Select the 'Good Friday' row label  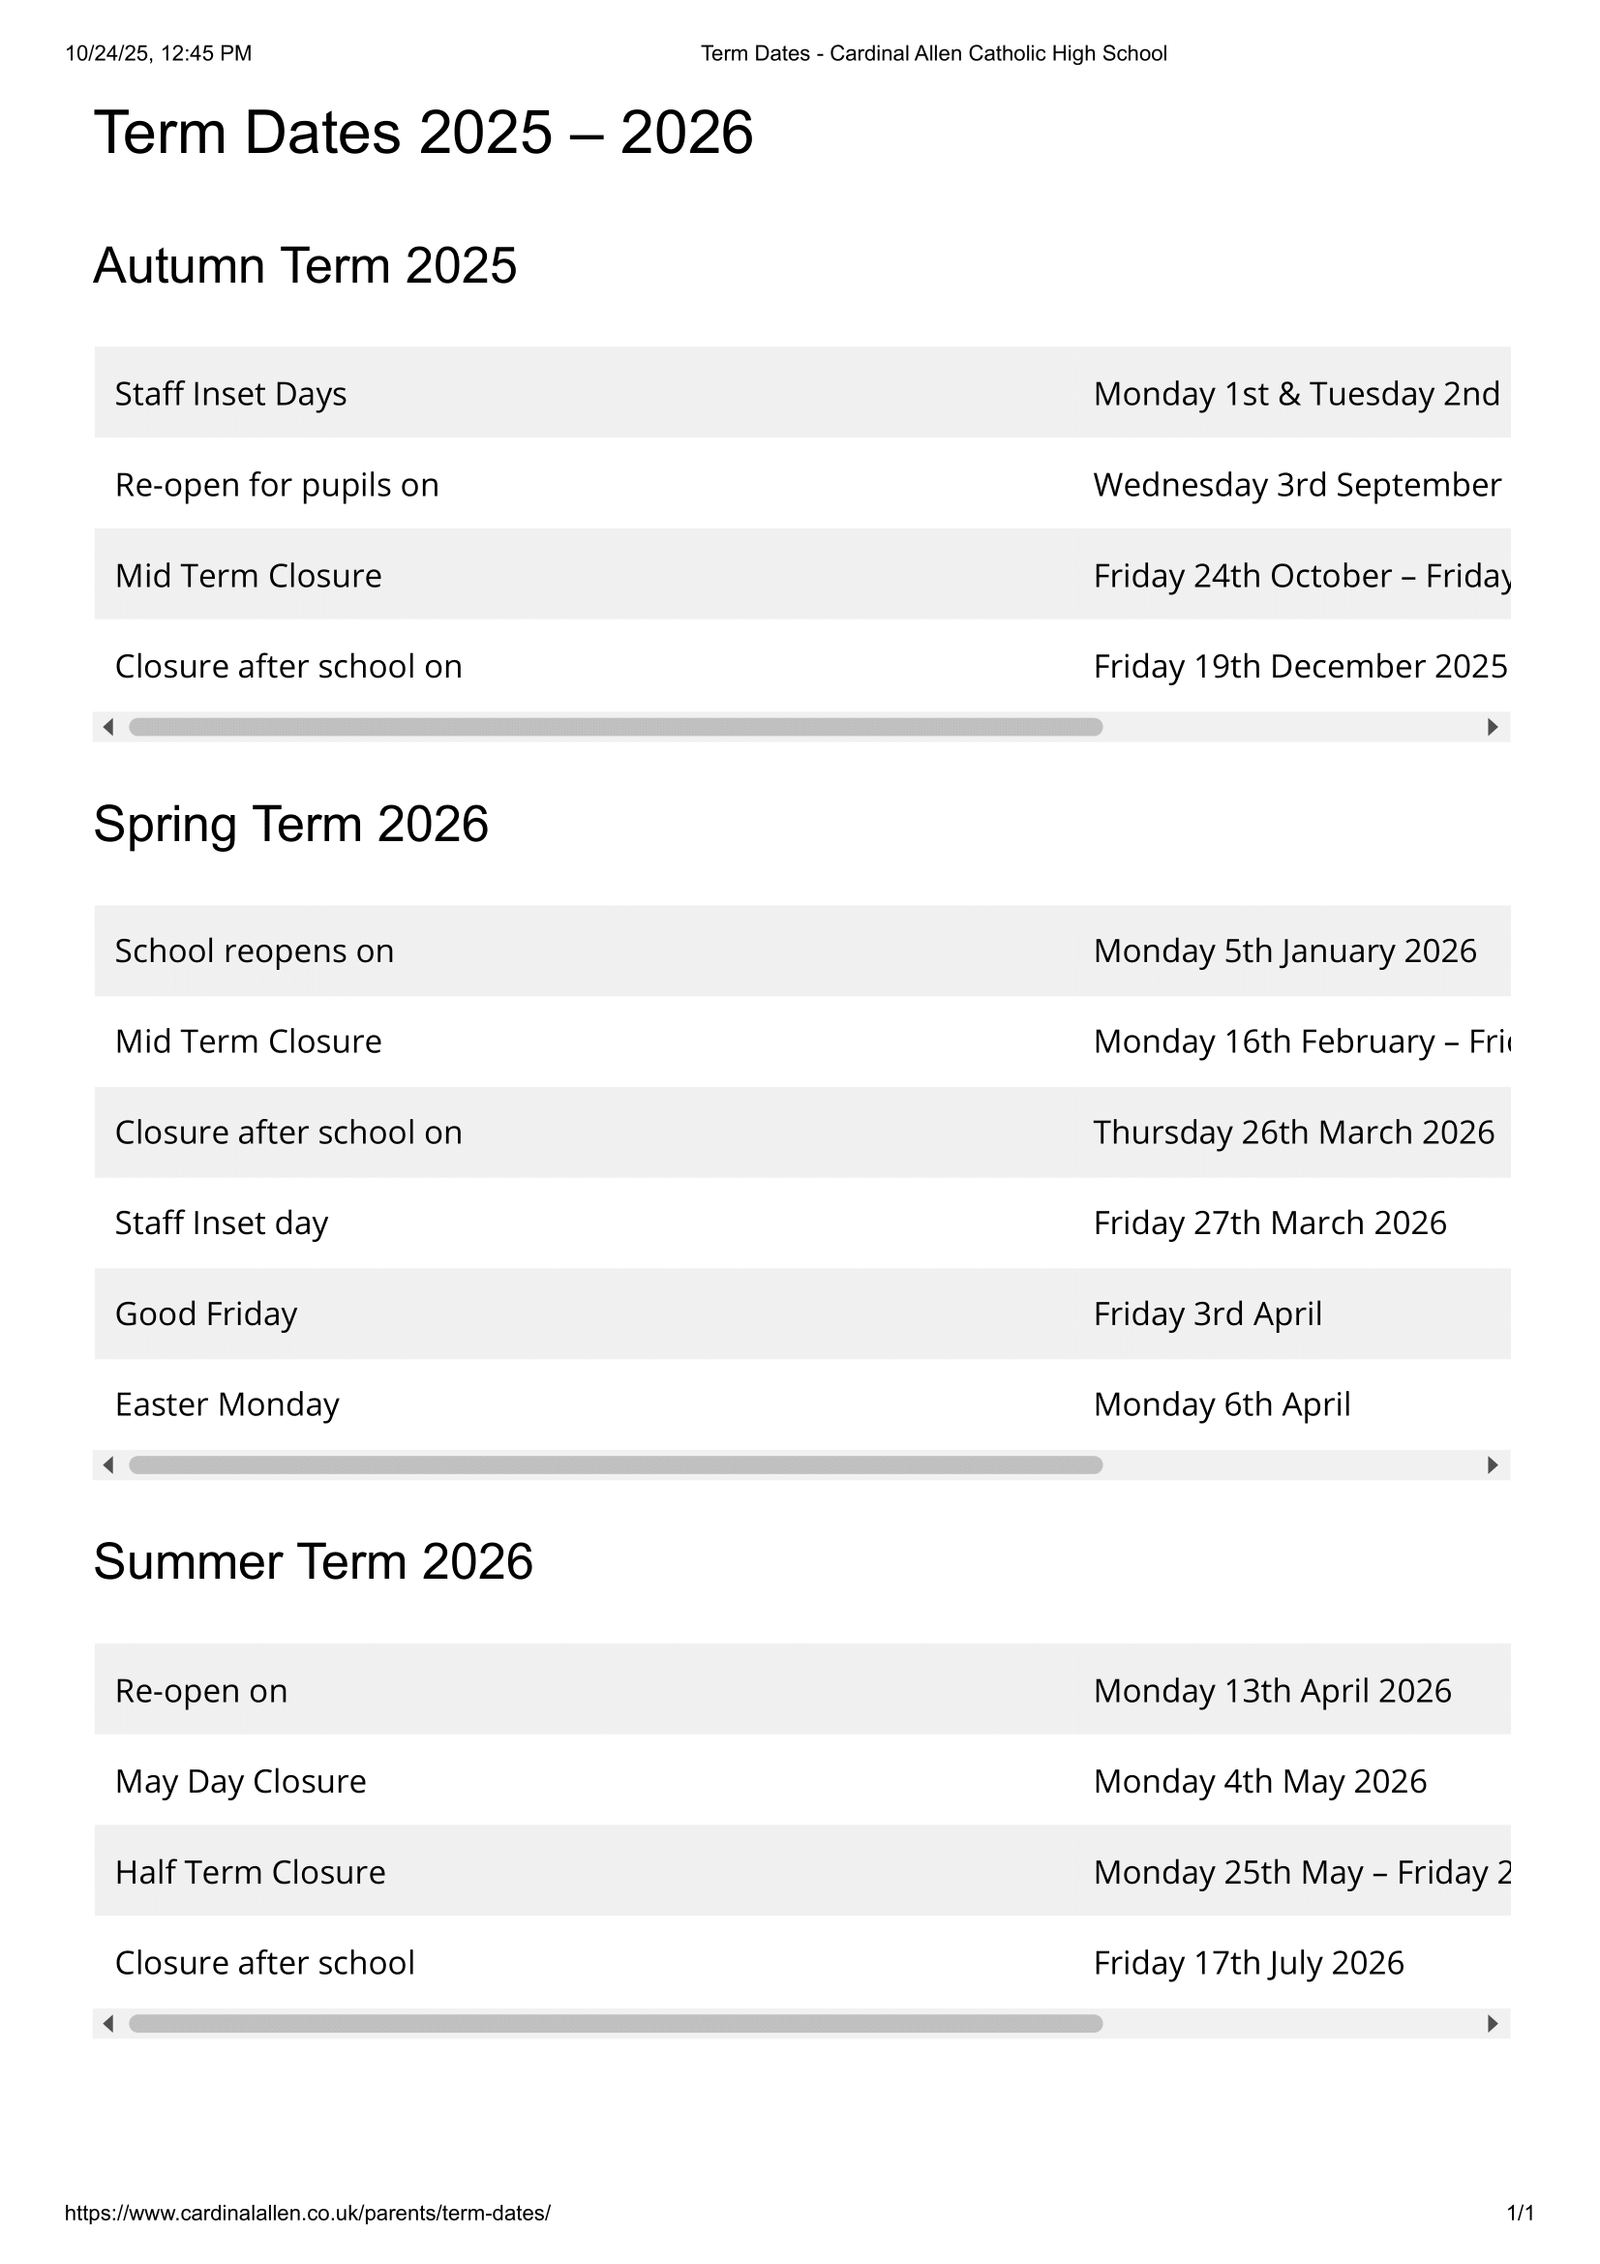(x=206, y=1314)
